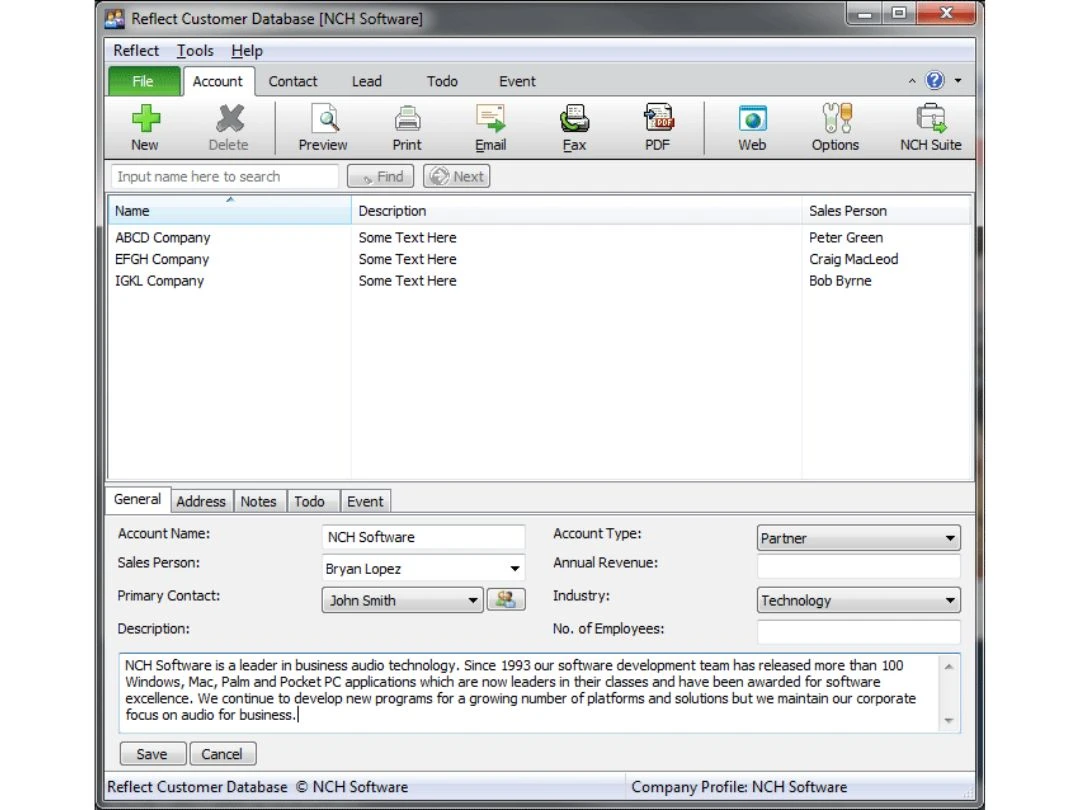Open the Tools menu

[x=195, y=50]
